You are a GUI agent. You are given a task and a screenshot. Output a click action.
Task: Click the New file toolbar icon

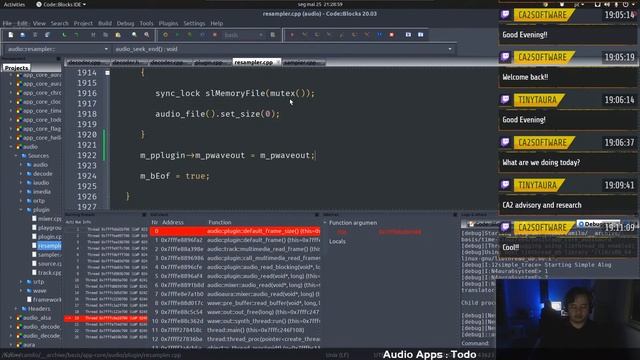(x=11, y=35)
